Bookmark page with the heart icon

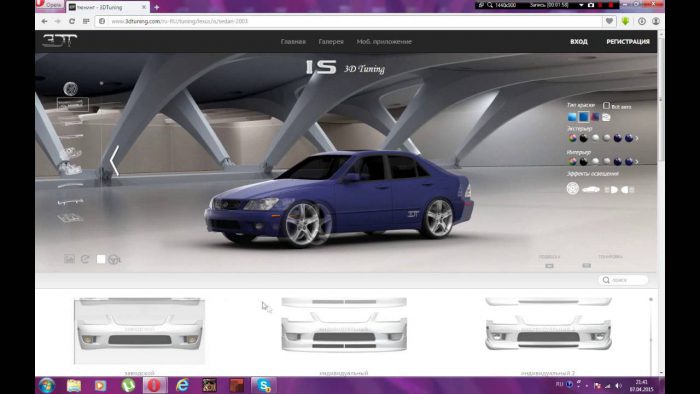(609, 21)
